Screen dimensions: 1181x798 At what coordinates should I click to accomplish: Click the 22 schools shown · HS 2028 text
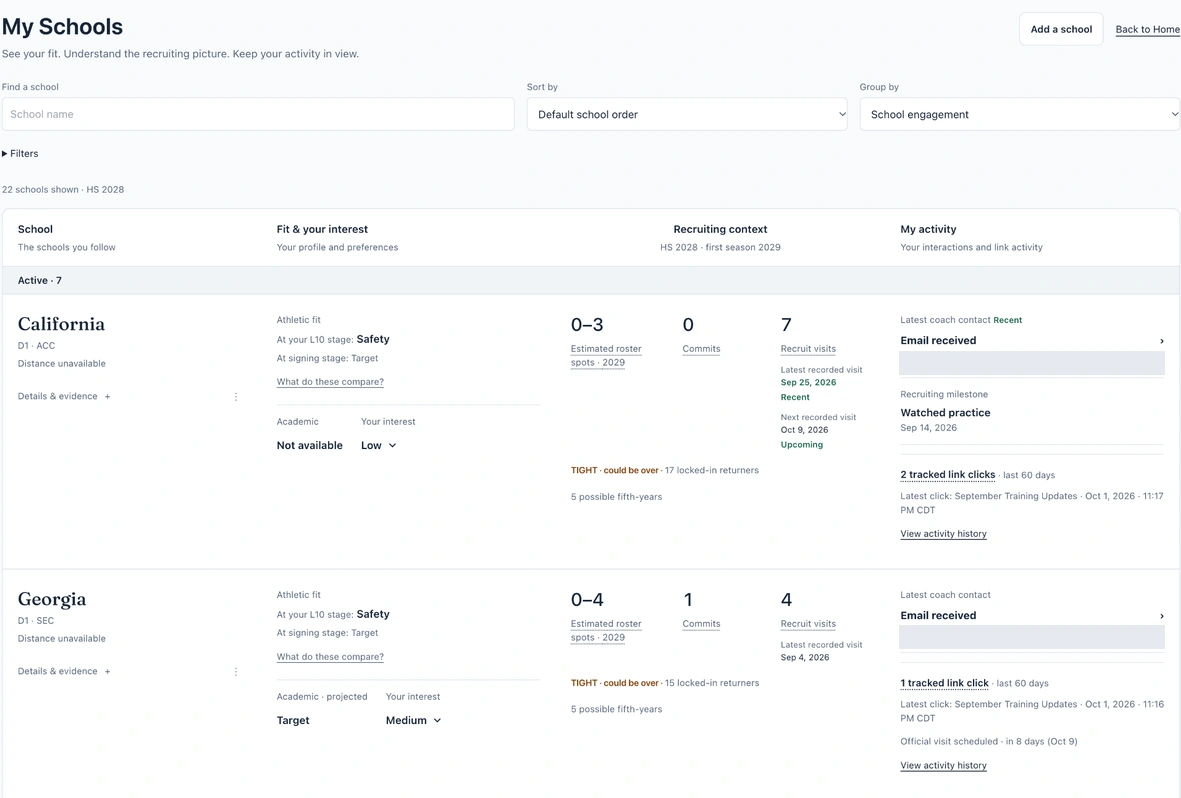pyautogui.click(x=63, y=190)
